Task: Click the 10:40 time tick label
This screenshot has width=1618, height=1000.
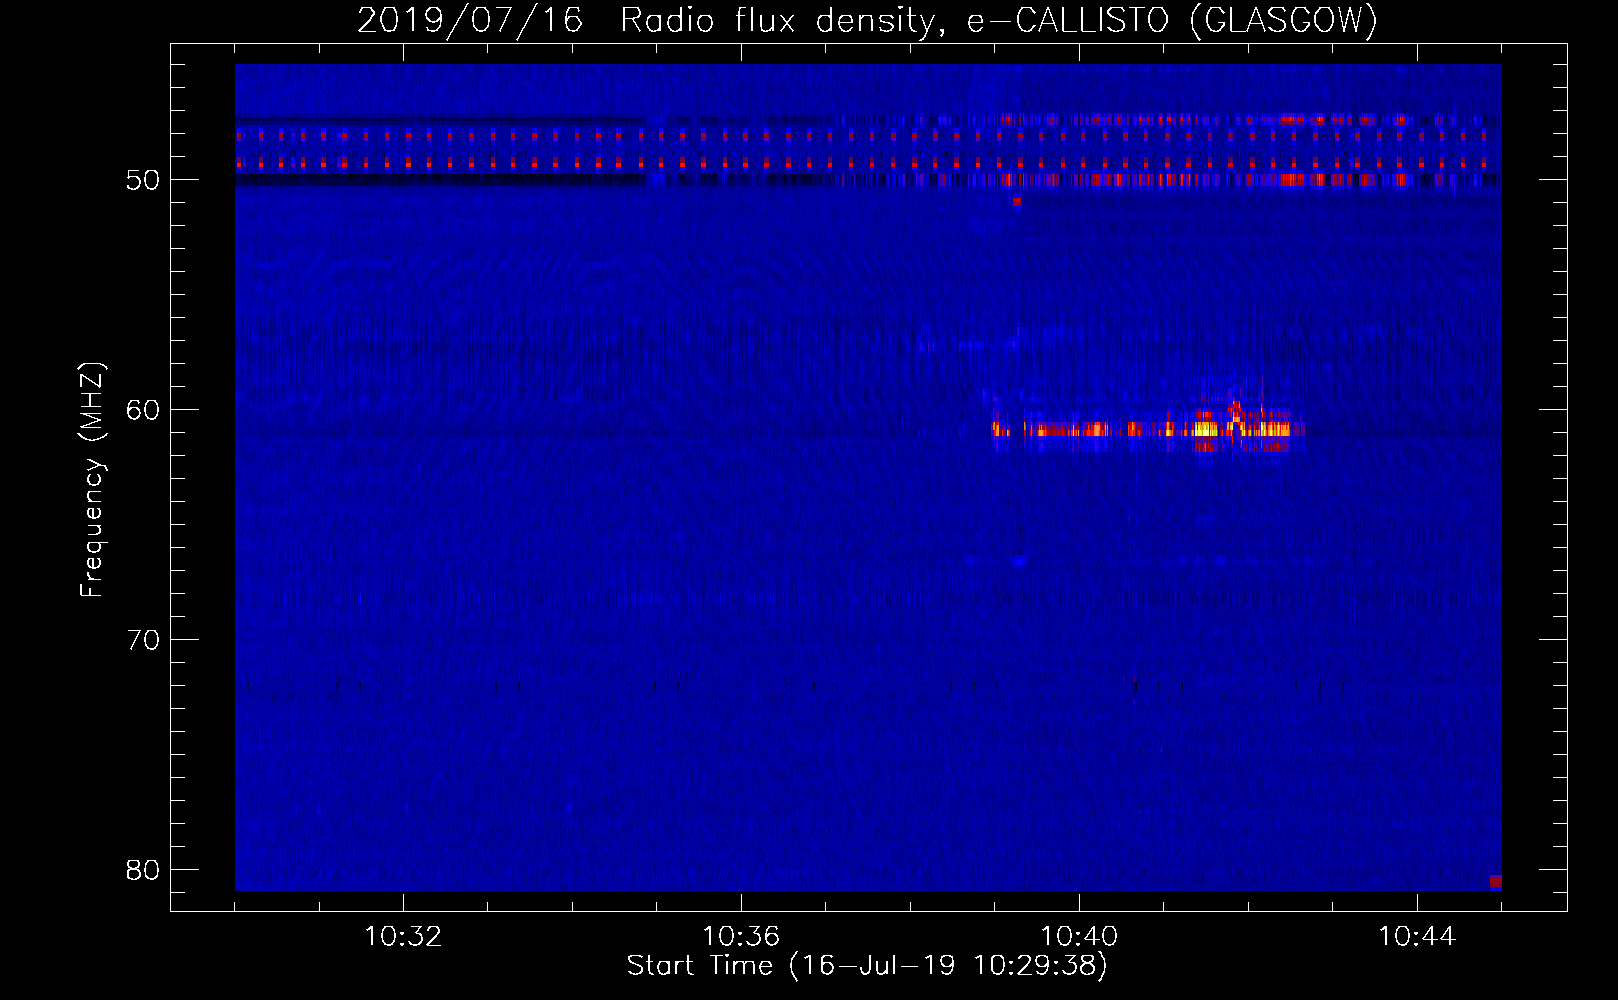Action: [1079, 937]
